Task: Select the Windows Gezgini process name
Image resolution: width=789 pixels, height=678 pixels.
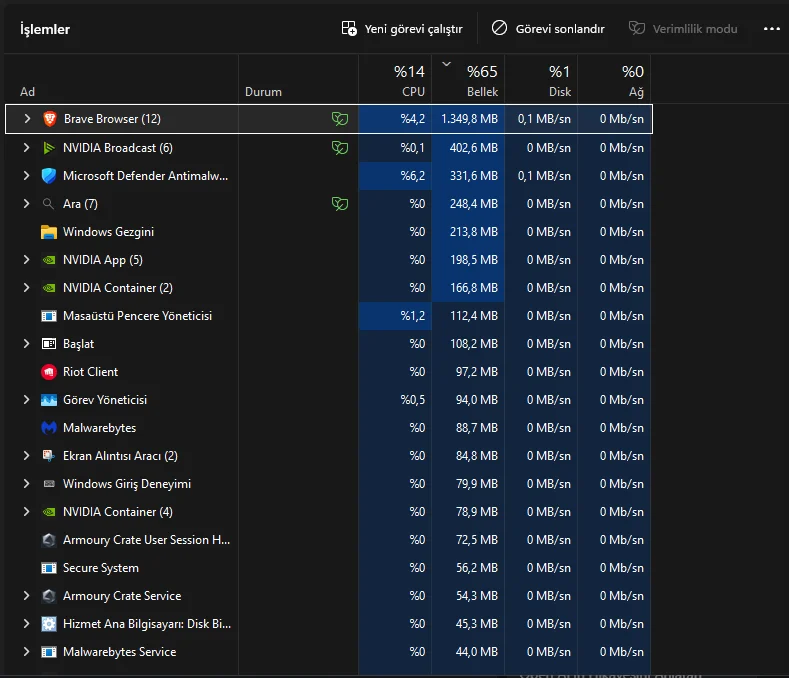Action: pyautogui.click(x=108, y=232)
